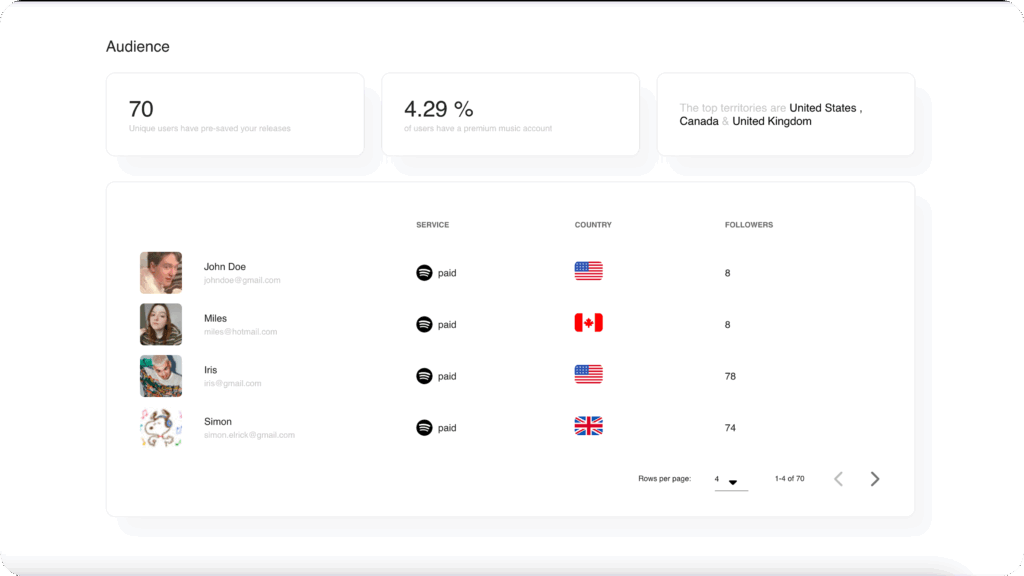
Task: Click the US flag in Iris's row
Action: (x=588, y=375)
